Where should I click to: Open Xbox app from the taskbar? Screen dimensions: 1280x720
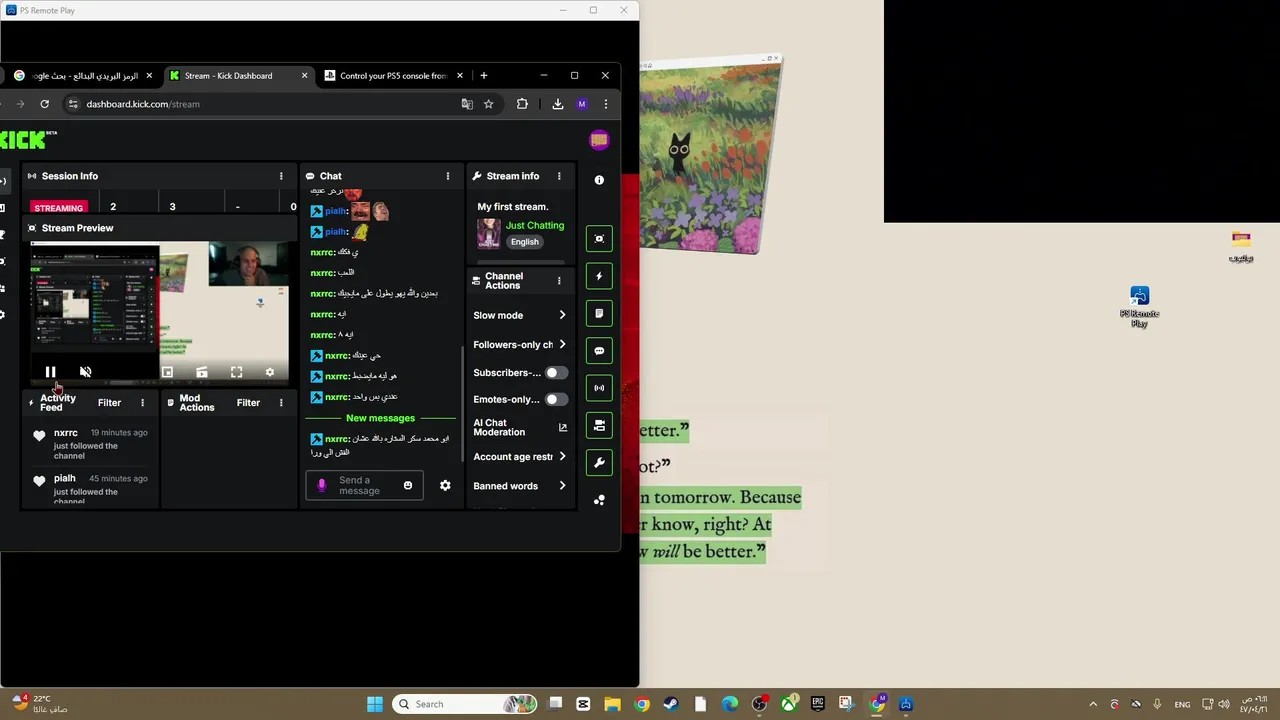789,704
